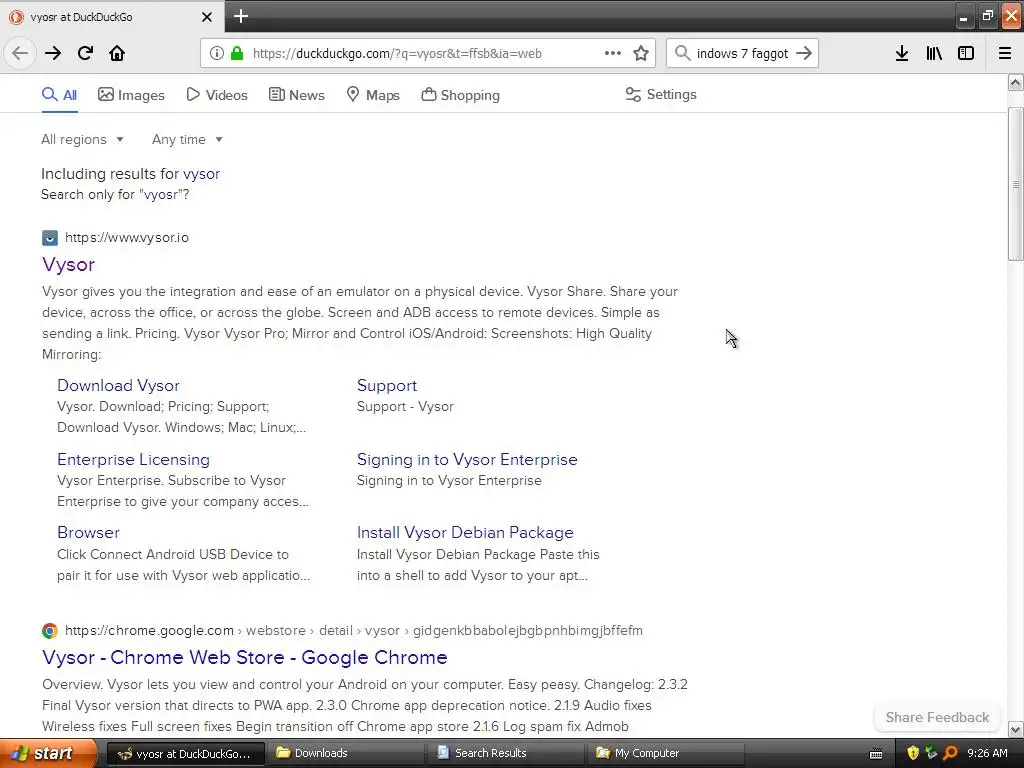The image size is (1024, 768).
Task: Expand the Any time filter dropdown
Action: tap(187, 139)
